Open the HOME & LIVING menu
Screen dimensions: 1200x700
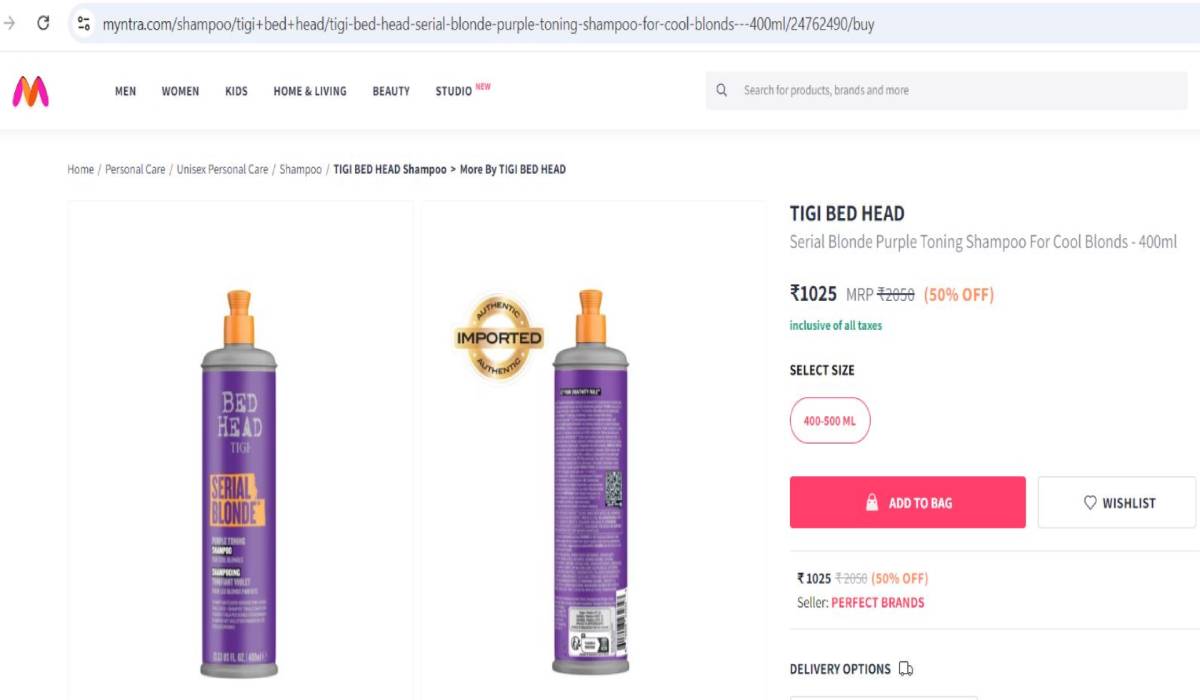click(310, 91)
